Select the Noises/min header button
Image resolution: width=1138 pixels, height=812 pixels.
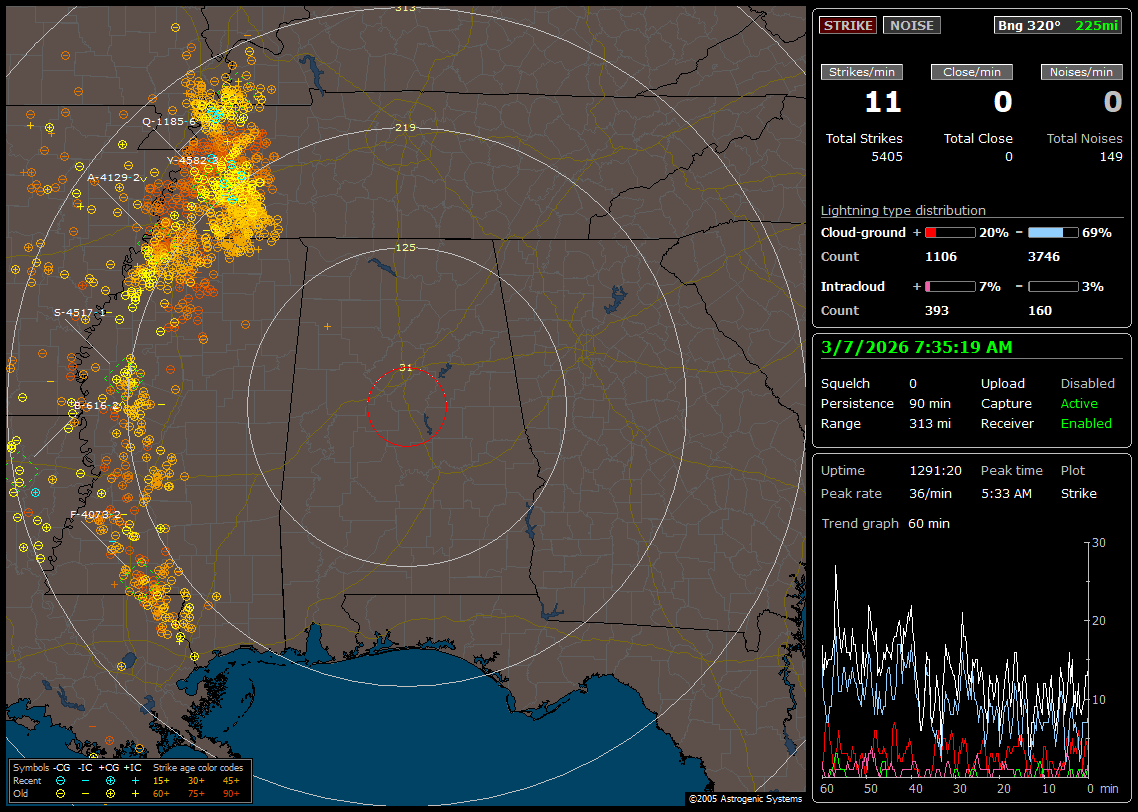pyautogui.click(x=1081, y=72)
